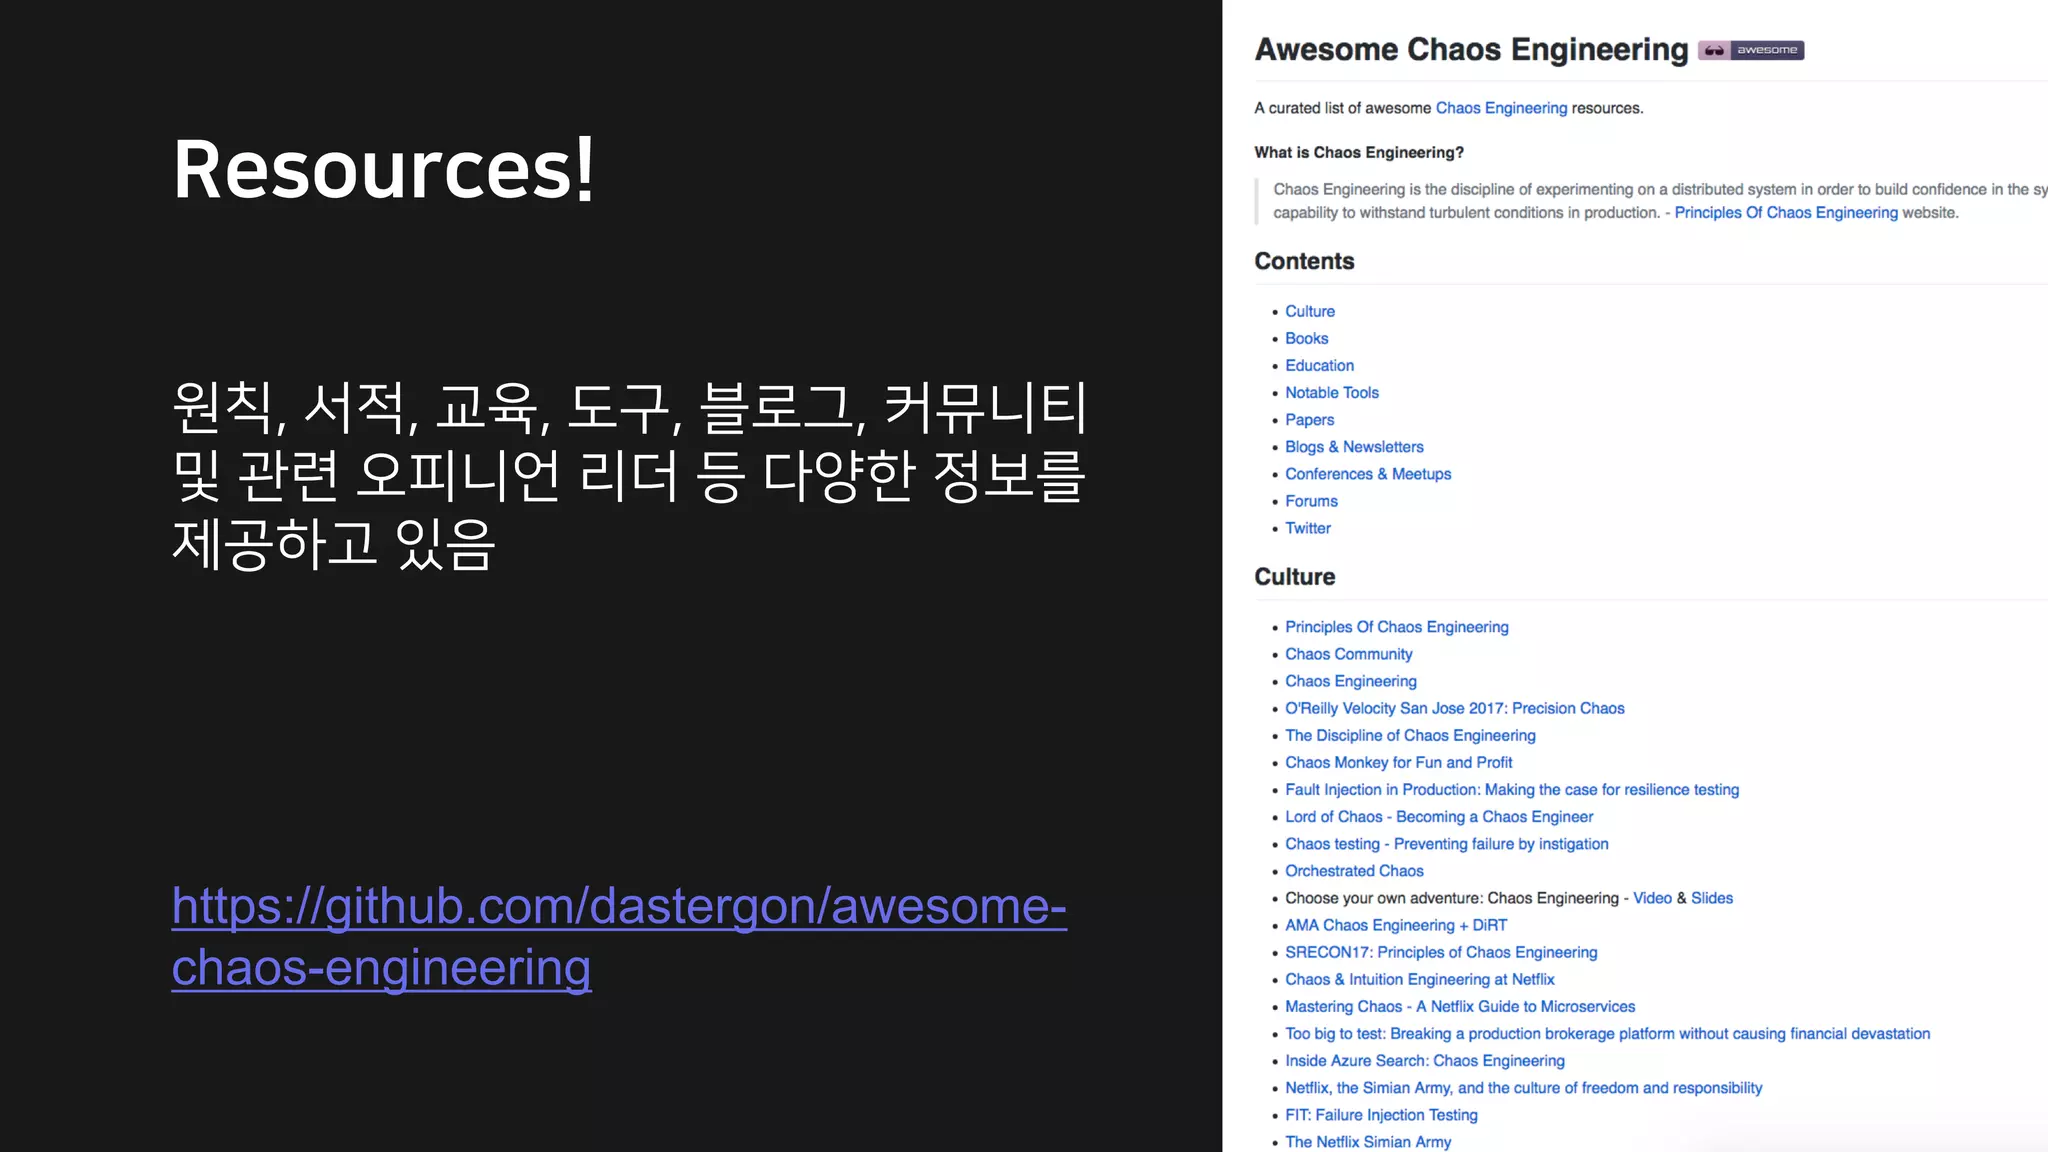The width and height of the screenshot is (2048, 1152).
Task: Open Principles Of Chaos Engineering website link
Action: [1785, 213]
